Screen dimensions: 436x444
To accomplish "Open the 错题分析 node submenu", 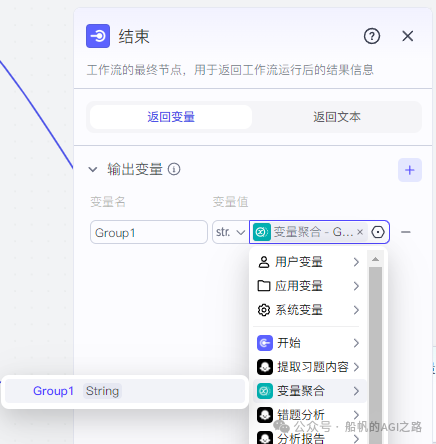I will coord(309,415).
